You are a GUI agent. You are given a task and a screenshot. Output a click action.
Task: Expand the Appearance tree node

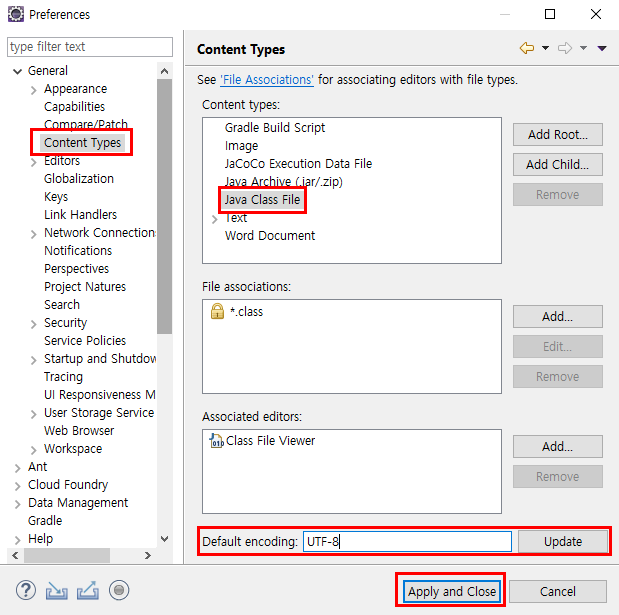pyautogui.click(x=34, y=90)
